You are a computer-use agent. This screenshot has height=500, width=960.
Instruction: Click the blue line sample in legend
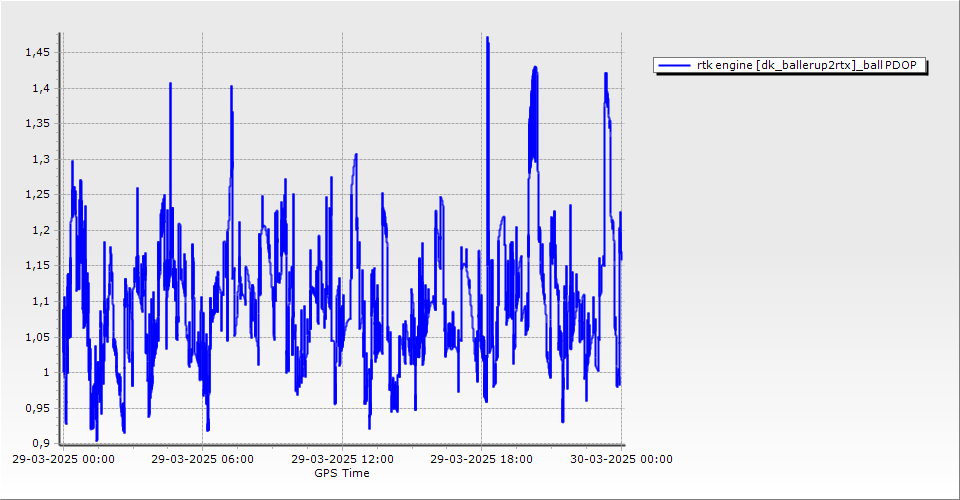pos(674,65)
